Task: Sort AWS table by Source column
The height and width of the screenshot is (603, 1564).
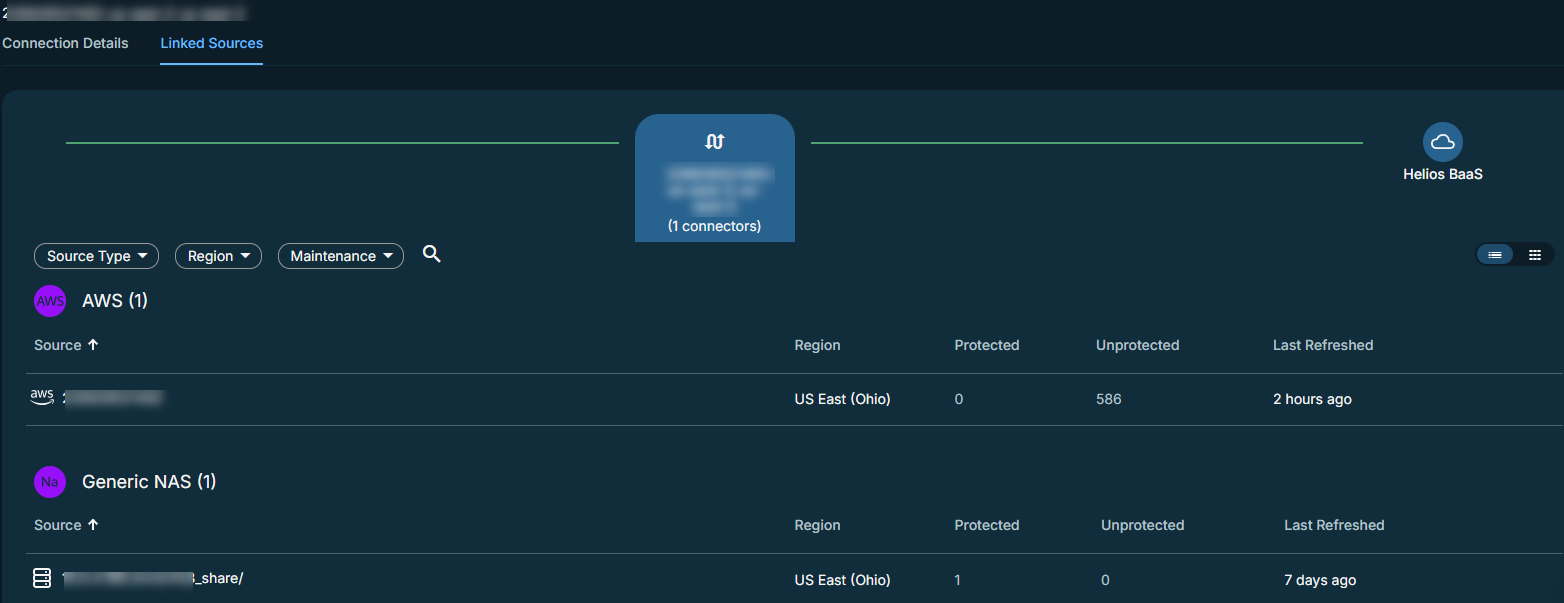Action: pyautogui.click(x=66, y=345)
